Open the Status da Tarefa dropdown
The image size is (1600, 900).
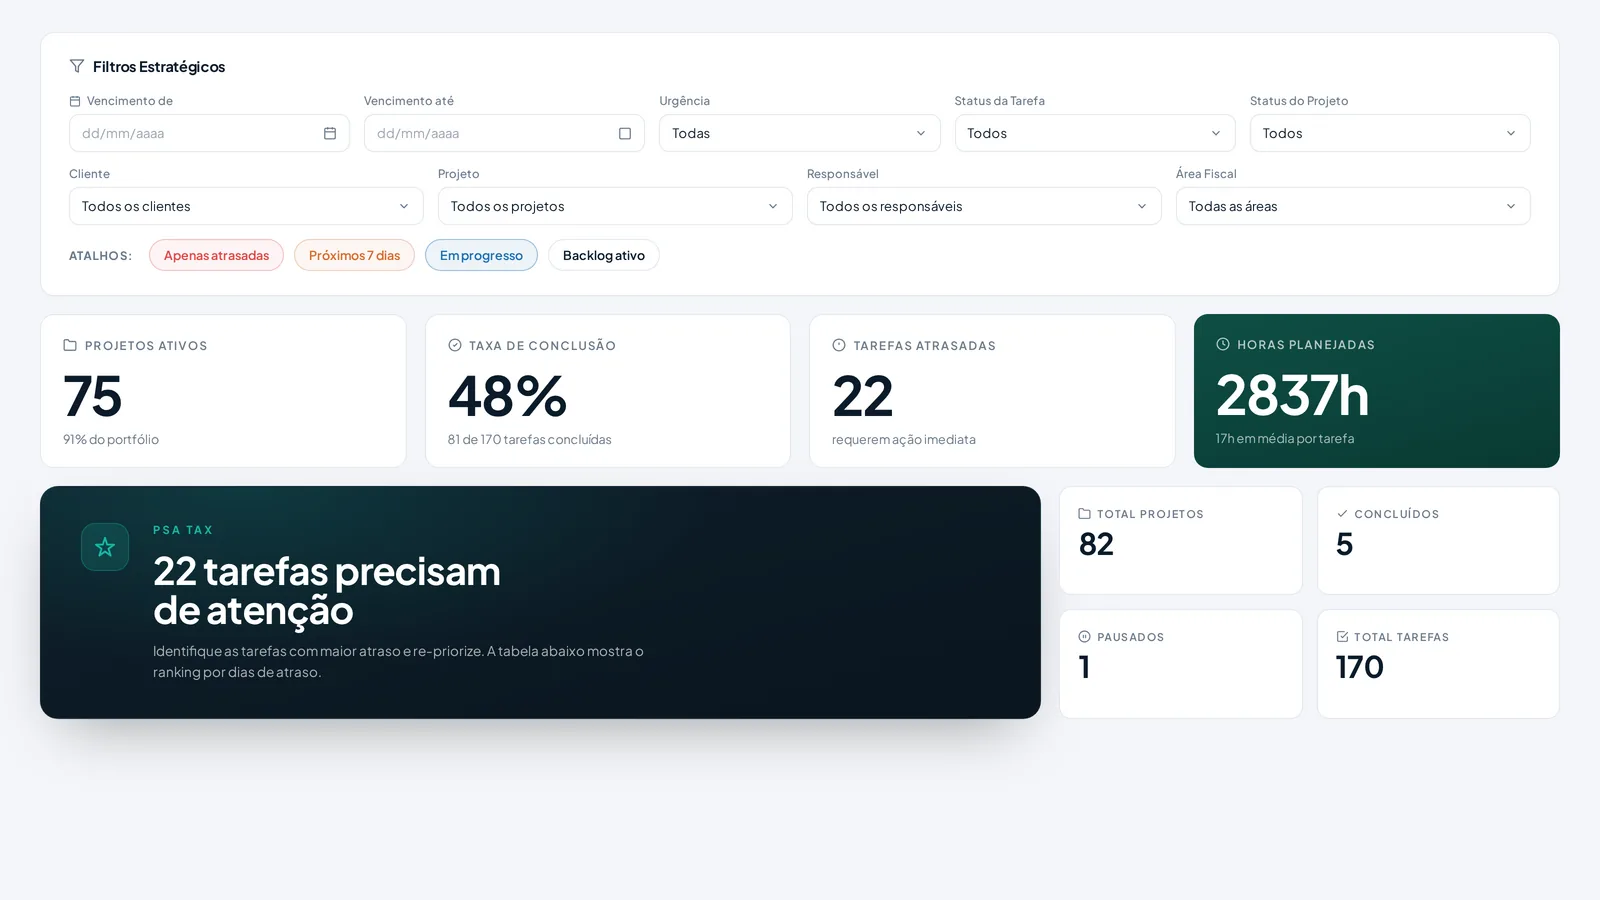pos(1095,133)
